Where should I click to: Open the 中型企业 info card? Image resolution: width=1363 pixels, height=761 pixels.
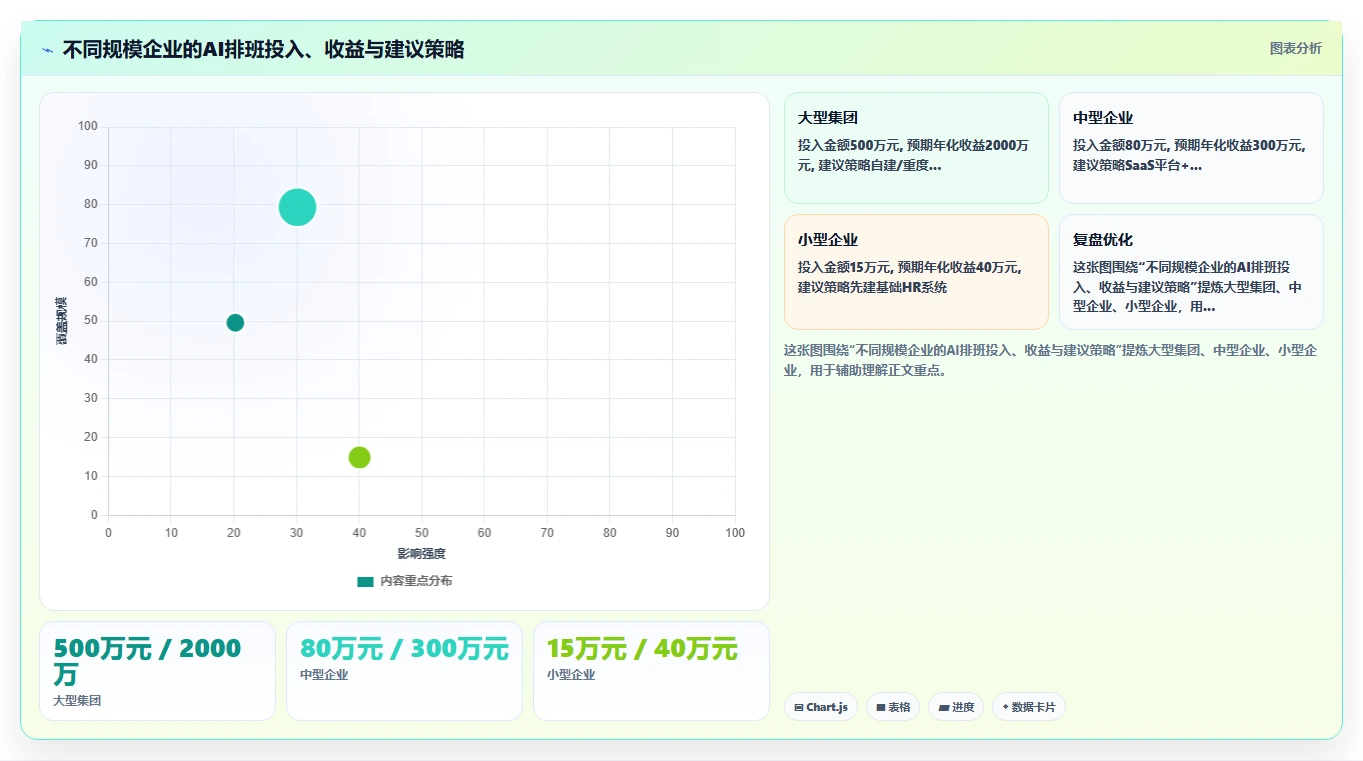(1191, 148)
